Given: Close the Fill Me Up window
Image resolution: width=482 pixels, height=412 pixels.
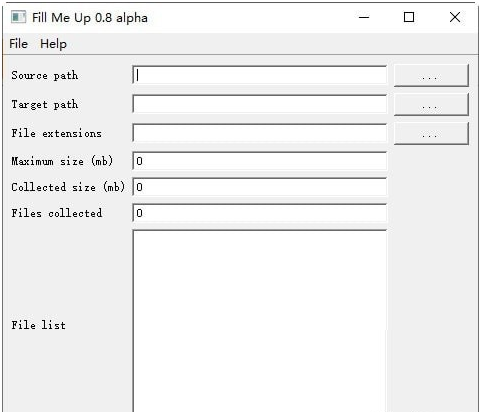Looking at the screenshot, I should [455, 17].
